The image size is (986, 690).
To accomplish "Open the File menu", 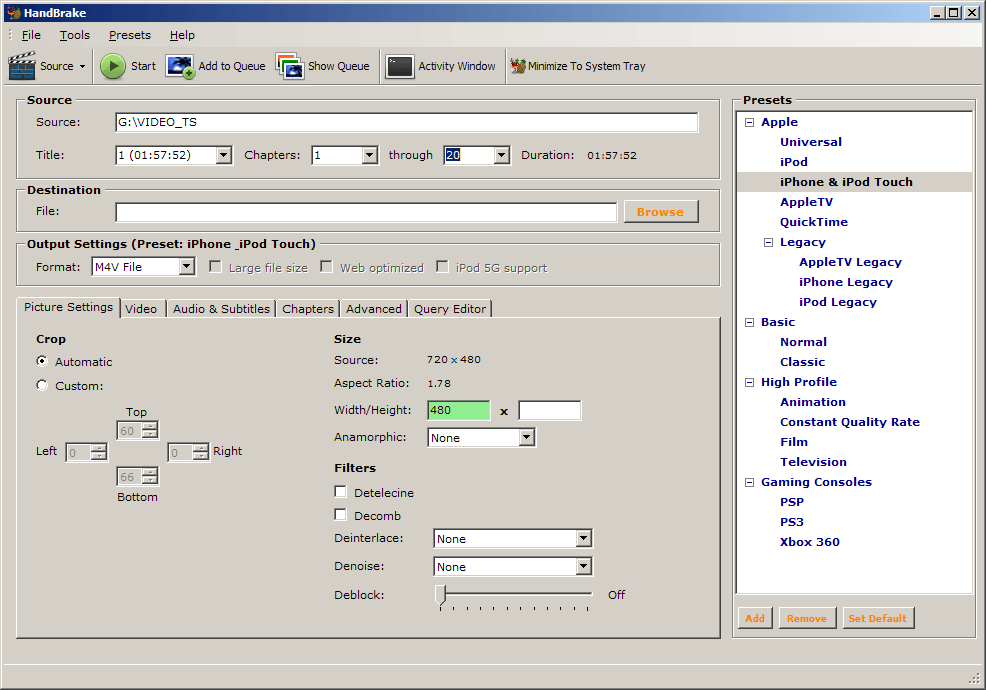I will 31,35.
